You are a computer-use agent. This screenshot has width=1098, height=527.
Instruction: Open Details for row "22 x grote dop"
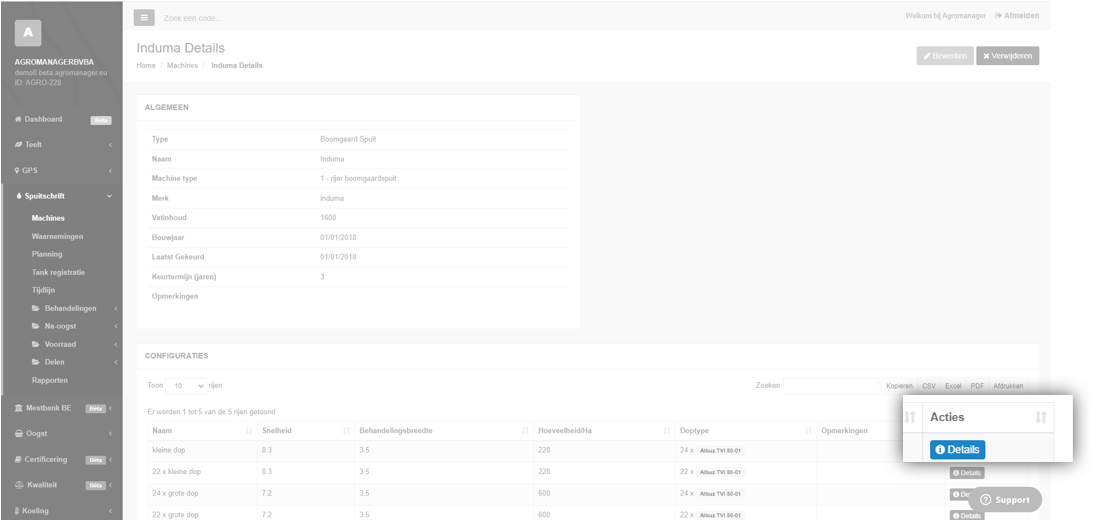tap(966, 516)
